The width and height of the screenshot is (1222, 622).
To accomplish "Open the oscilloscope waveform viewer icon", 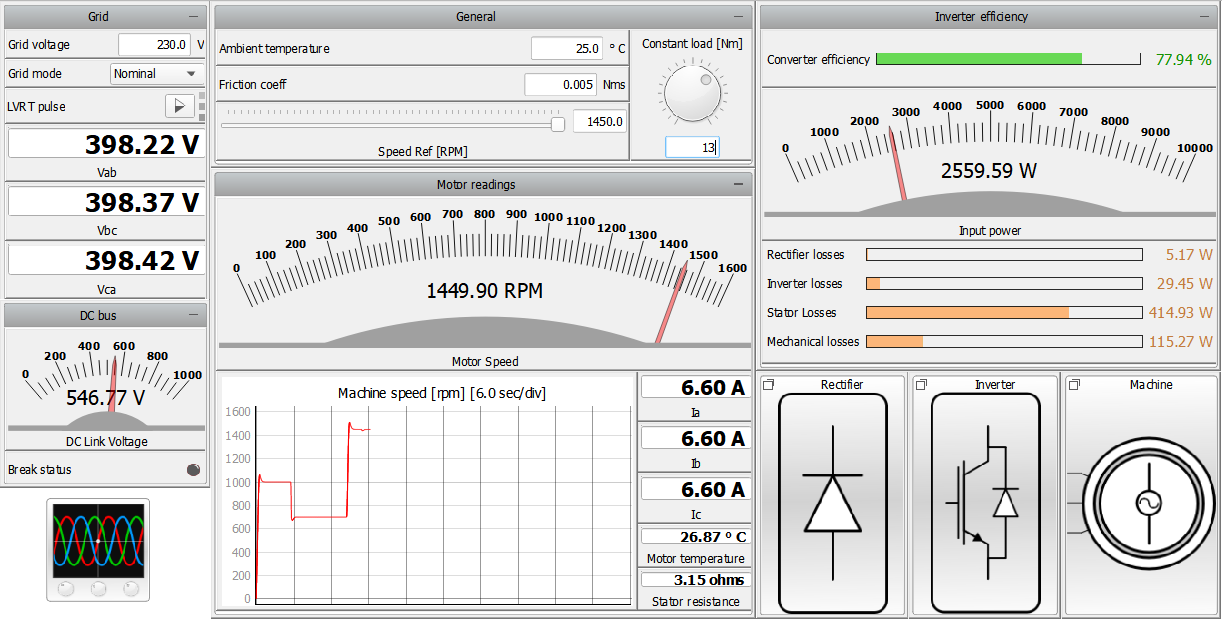I will 98,550.
